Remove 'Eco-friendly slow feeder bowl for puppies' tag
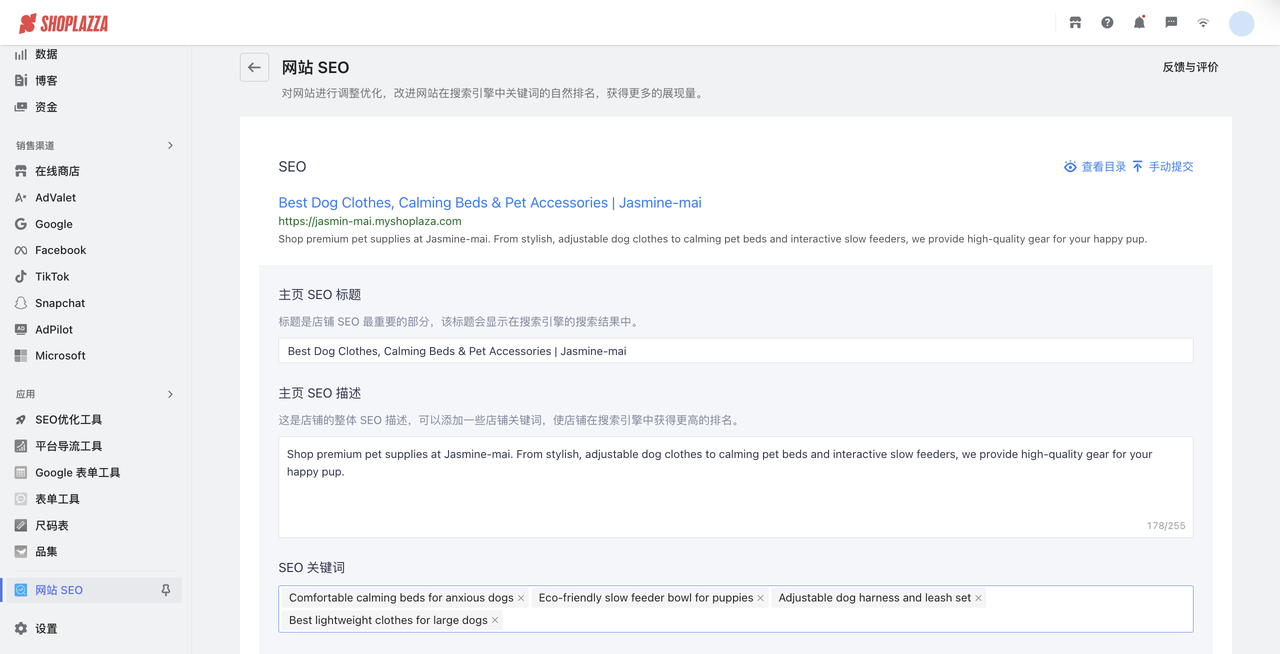 coord(760,598)
